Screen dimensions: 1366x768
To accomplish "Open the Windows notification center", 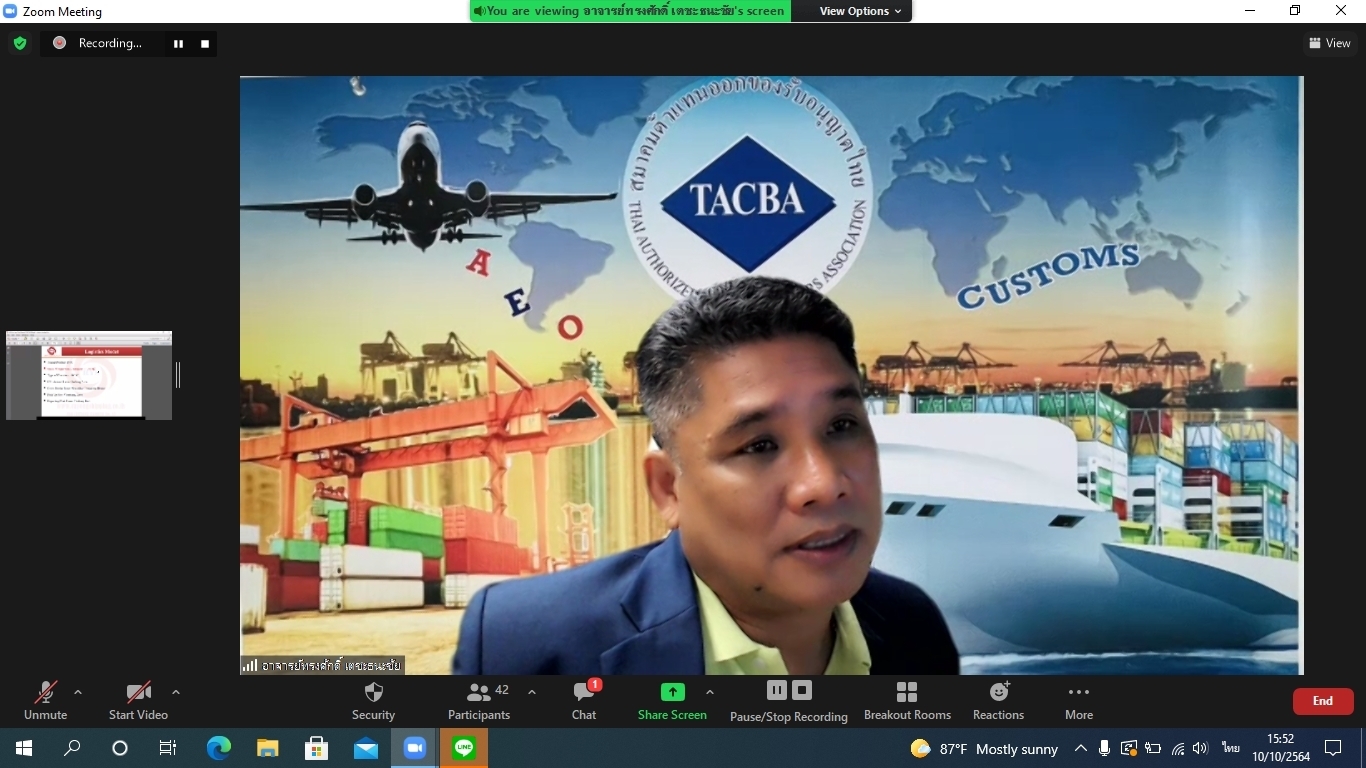I will tap(1333, 748).
